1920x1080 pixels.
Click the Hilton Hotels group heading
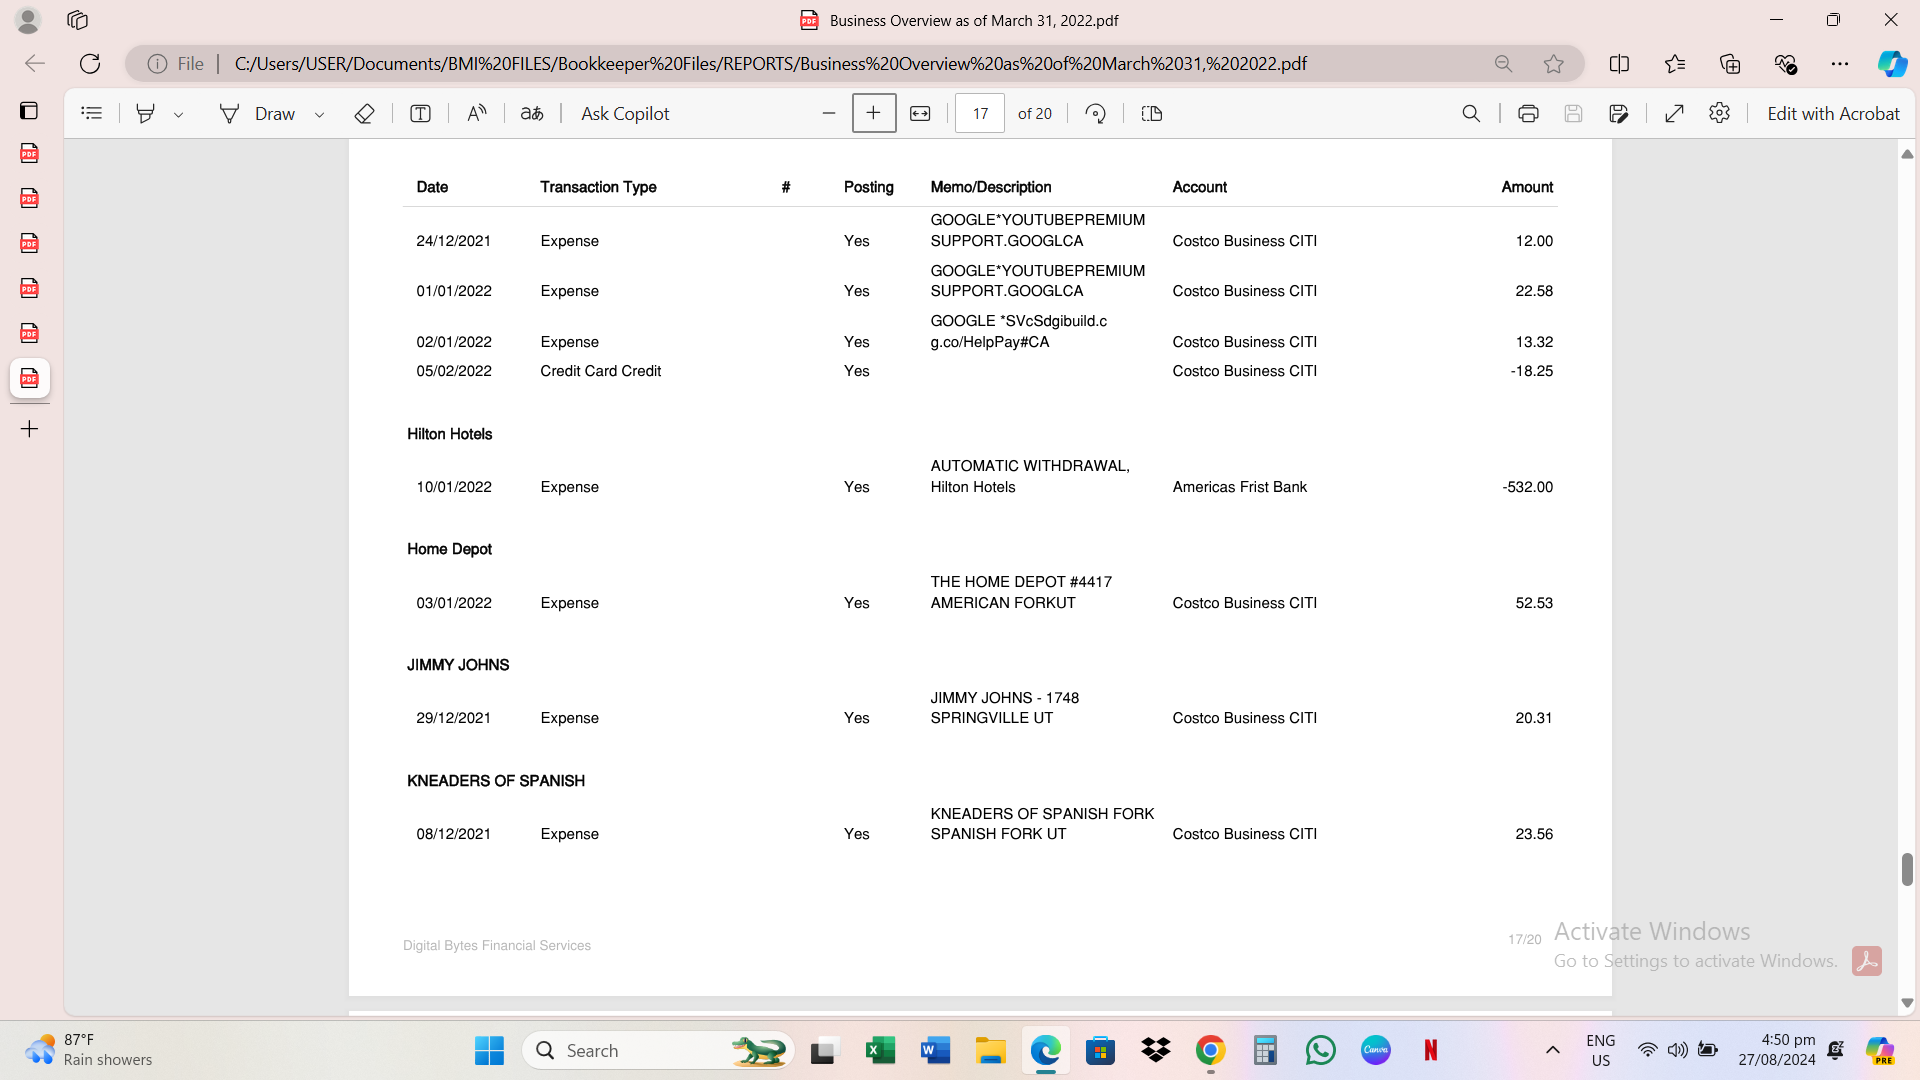tap(449, 434)
